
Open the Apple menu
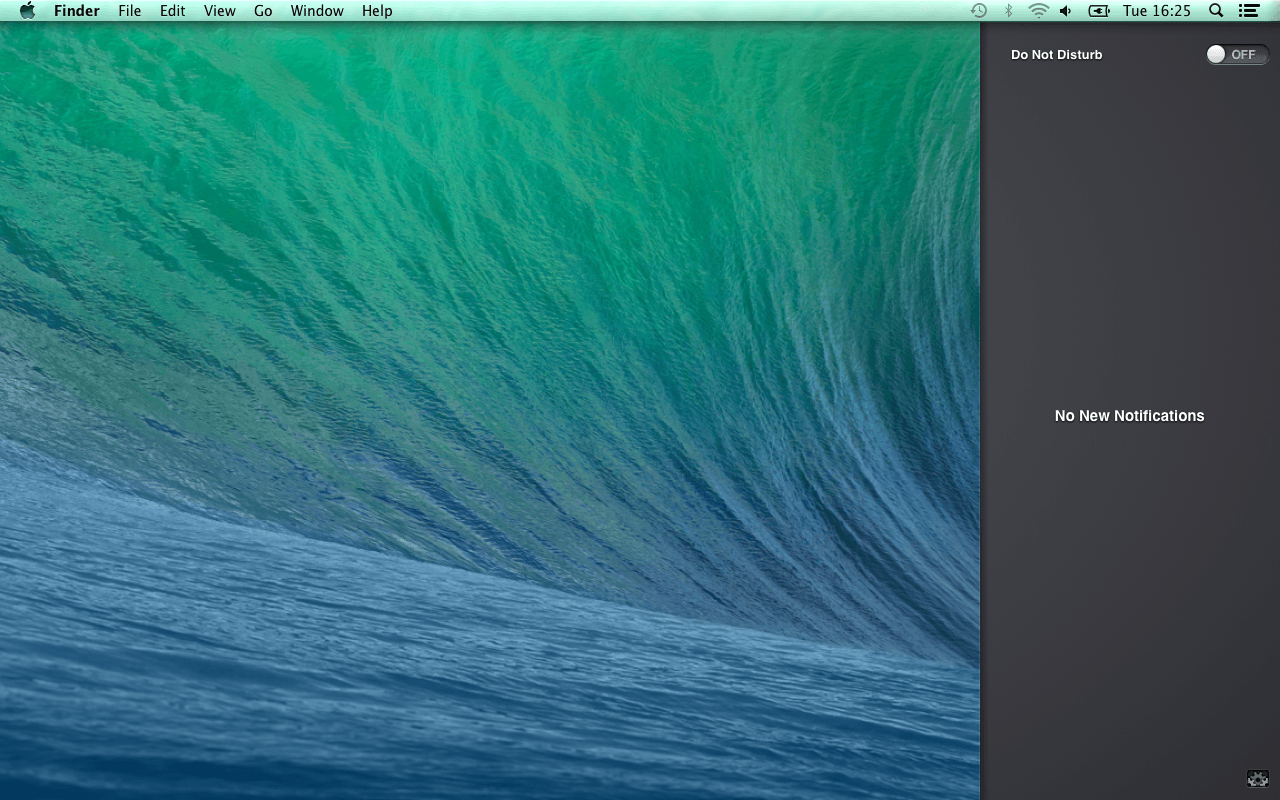pos(27,11)
